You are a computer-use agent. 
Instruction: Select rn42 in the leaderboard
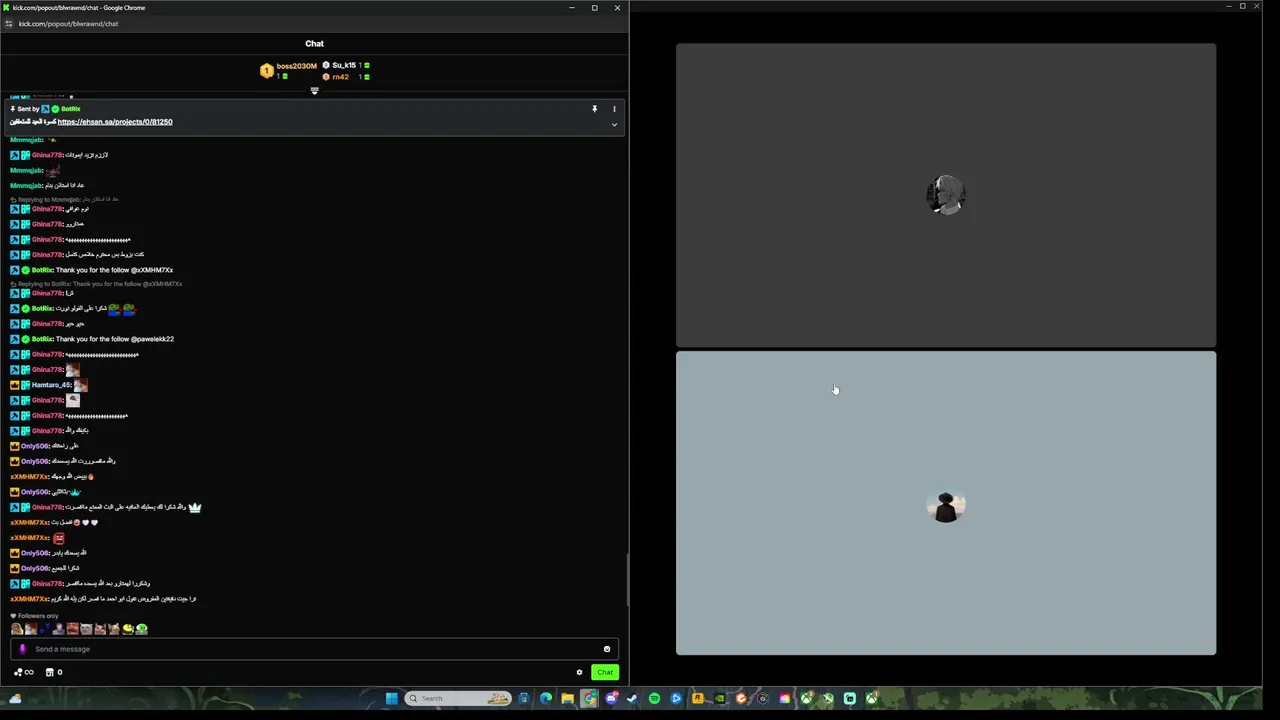tap(341, 77)
